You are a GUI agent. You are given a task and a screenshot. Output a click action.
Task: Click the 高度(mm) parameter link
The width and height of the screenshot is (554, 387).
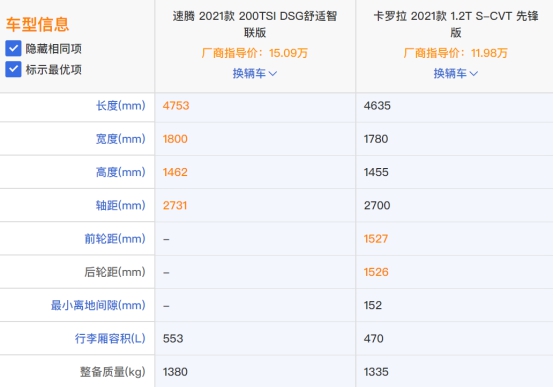(x=120, y=172)
